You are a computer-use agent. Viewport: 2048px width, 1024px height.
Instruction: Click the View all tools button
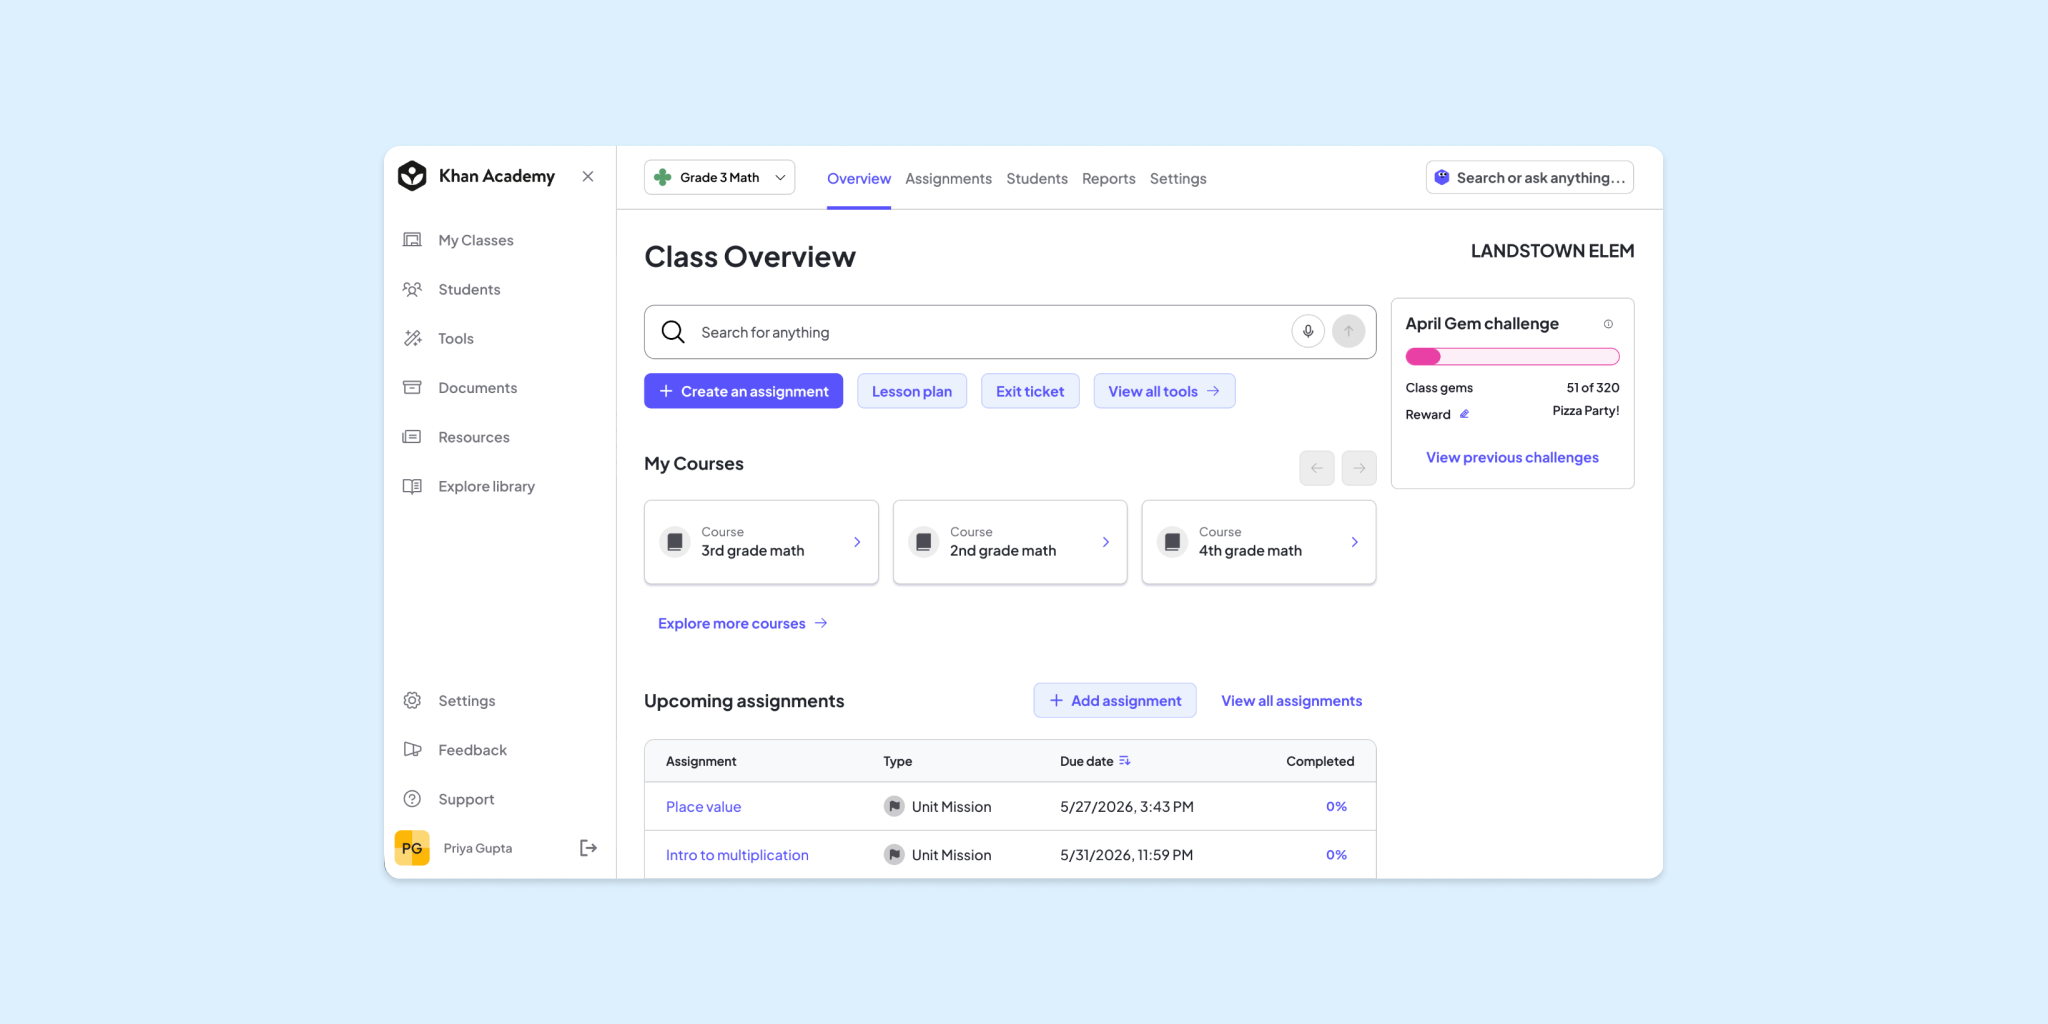click(1164, 391)
